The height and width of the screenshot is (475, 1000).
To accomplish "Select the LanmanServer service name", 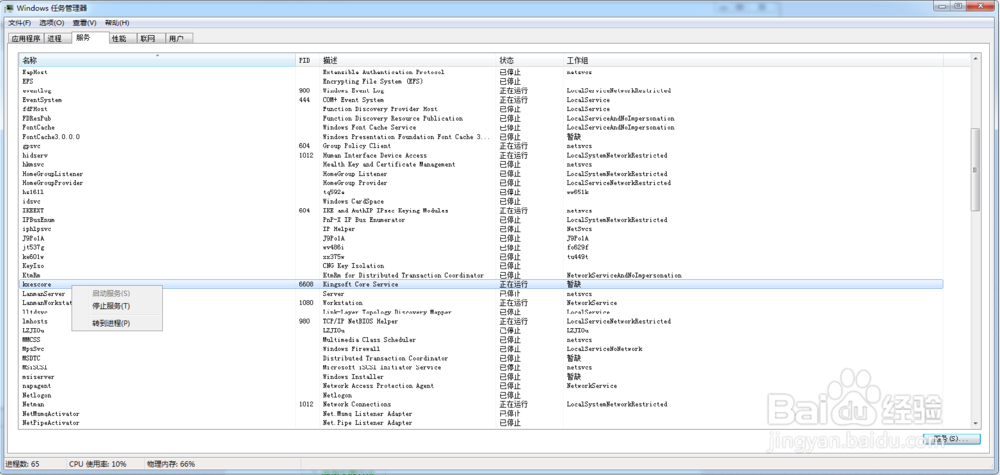I will coord(43,295).
